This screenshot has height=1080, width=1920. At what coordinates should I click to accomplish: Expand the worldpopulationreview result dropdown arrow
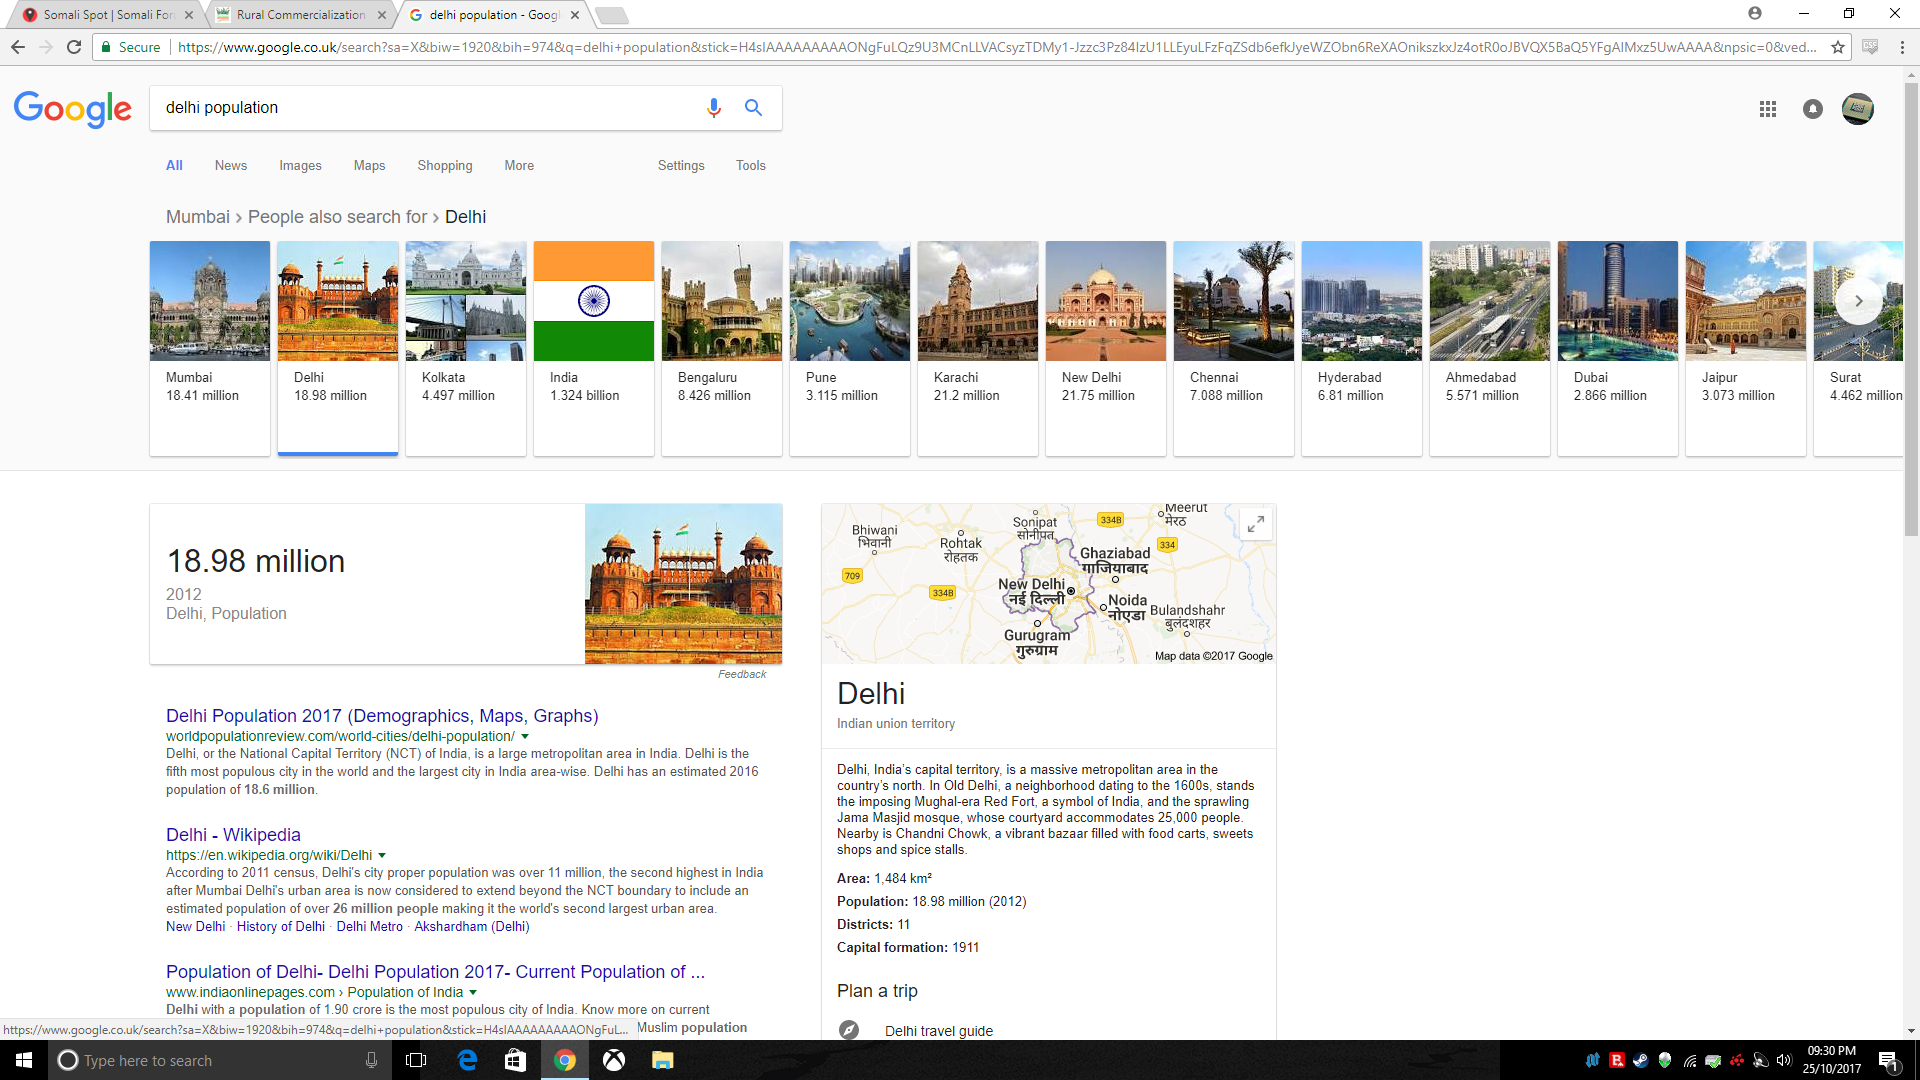pos(525,737)
